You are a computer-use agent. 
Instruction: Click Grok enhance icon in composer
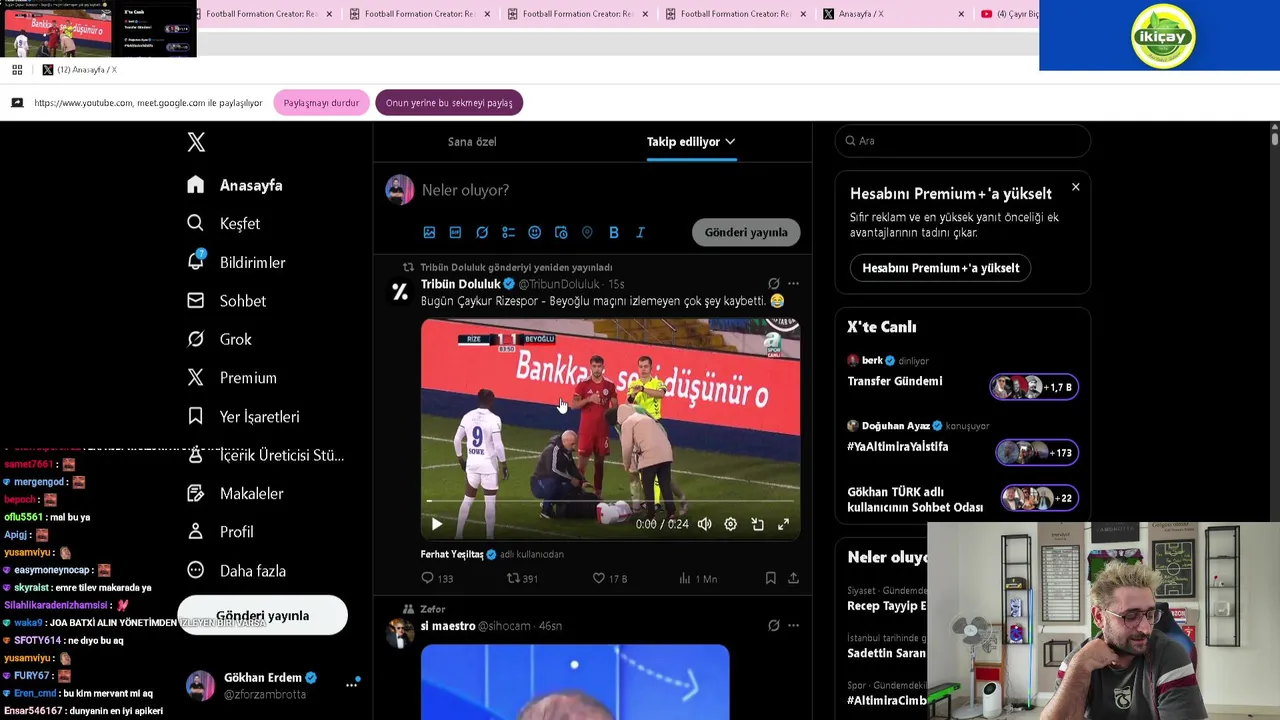(x=482, y=232)
